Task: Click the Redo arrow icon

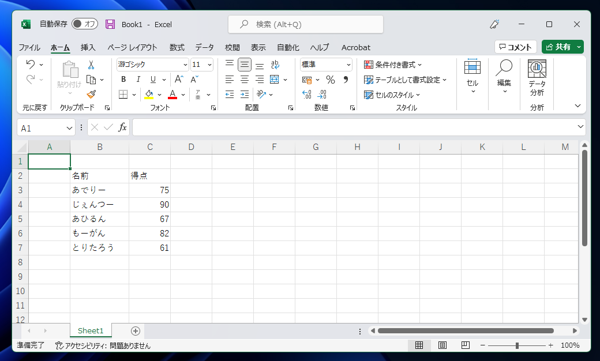Action: click(x=30, y=79)
